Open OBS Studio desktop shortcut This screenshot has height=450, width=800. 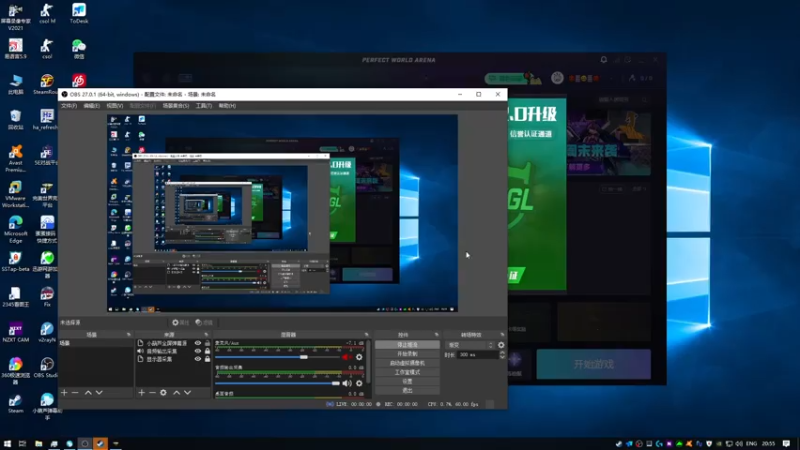46,367
